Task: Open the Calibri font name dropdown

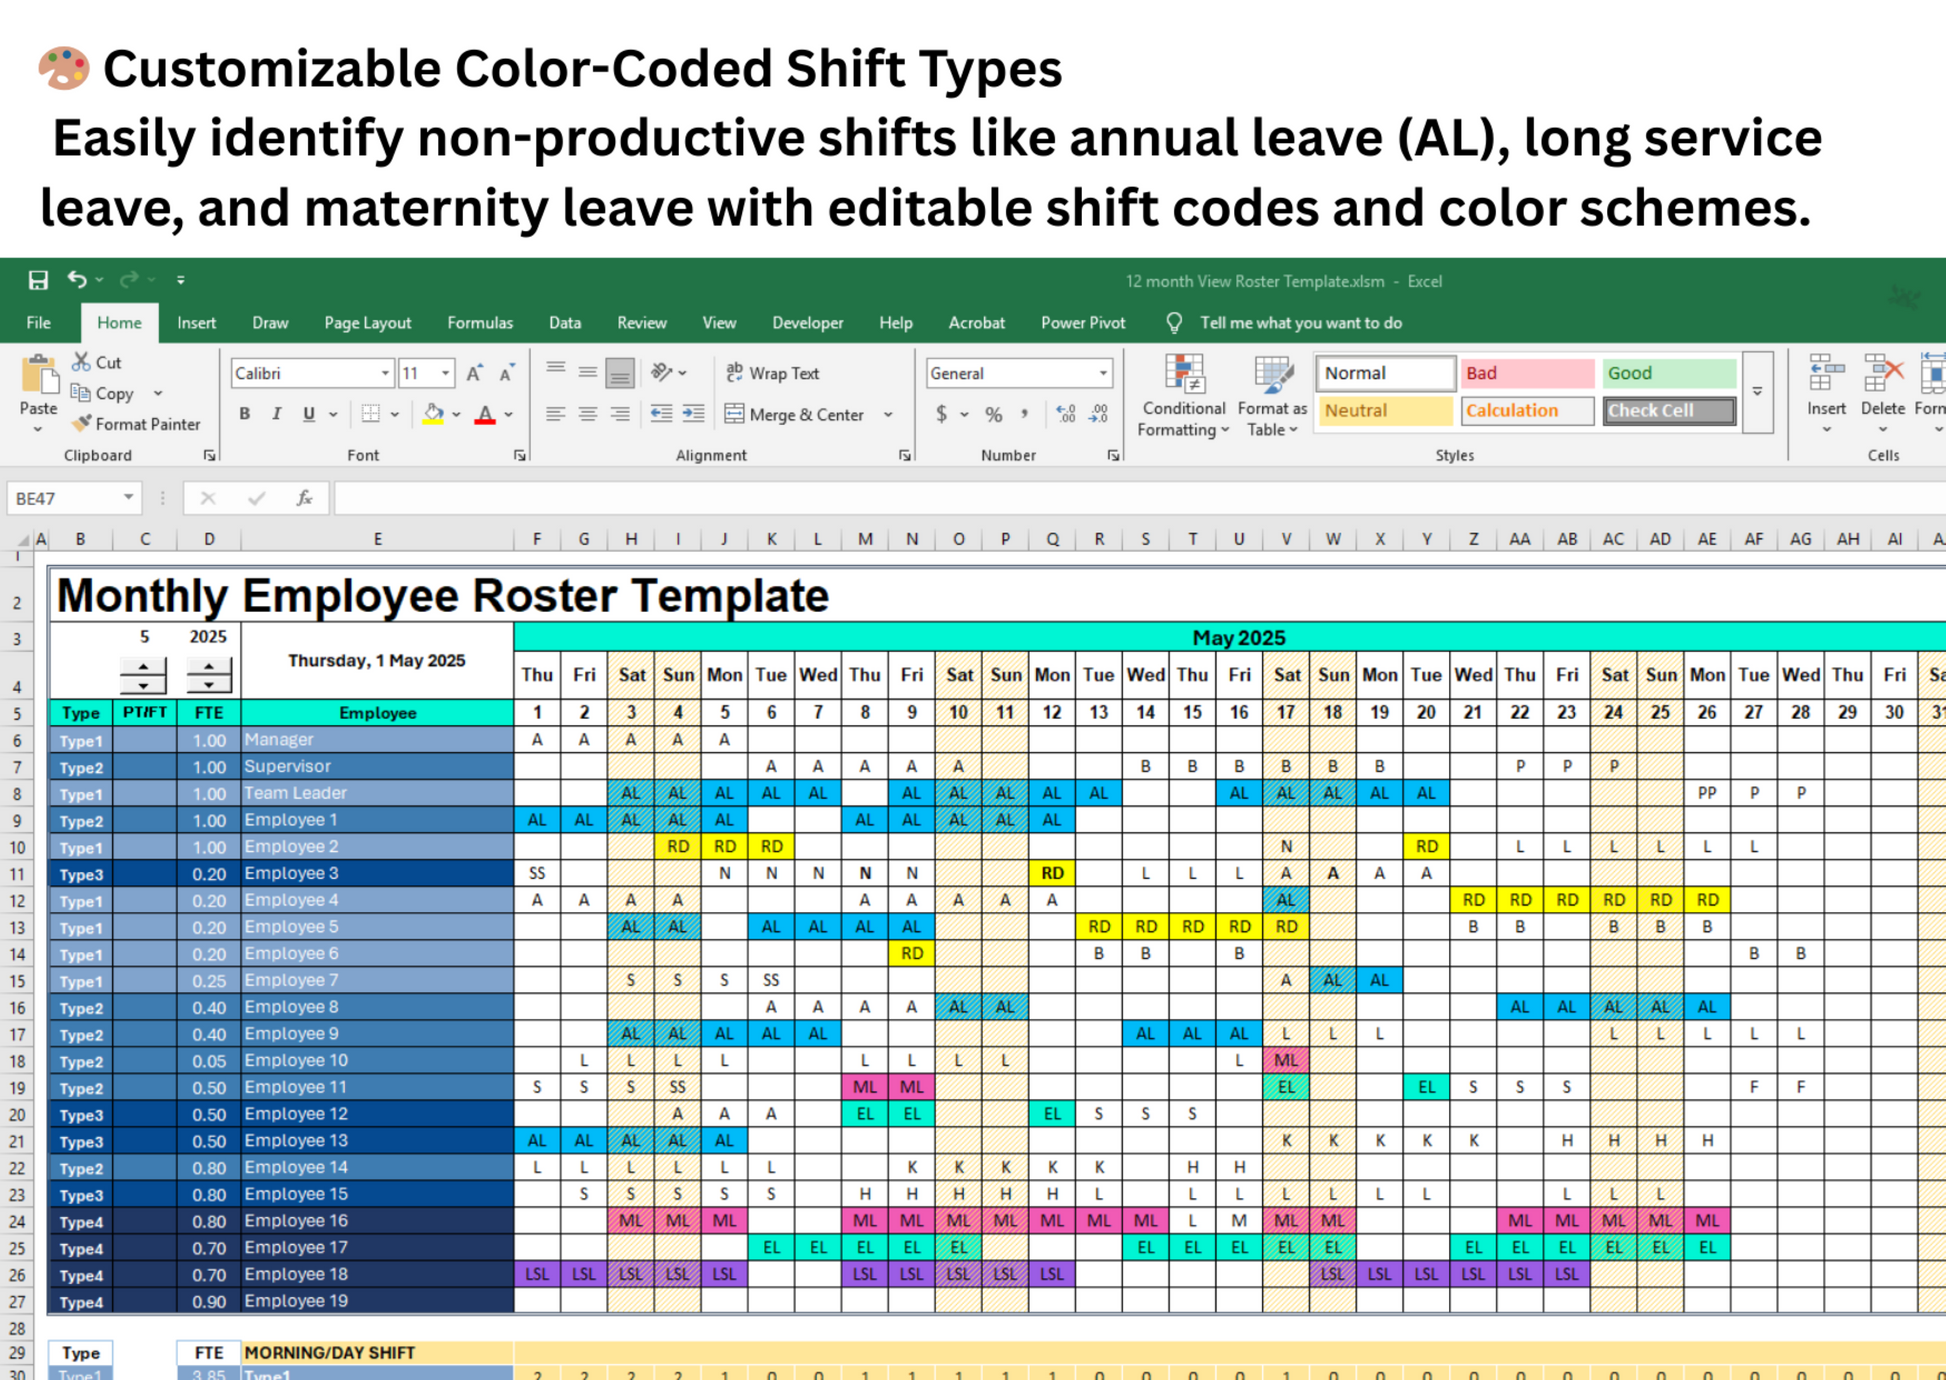Action: click(x=385, y=373)
